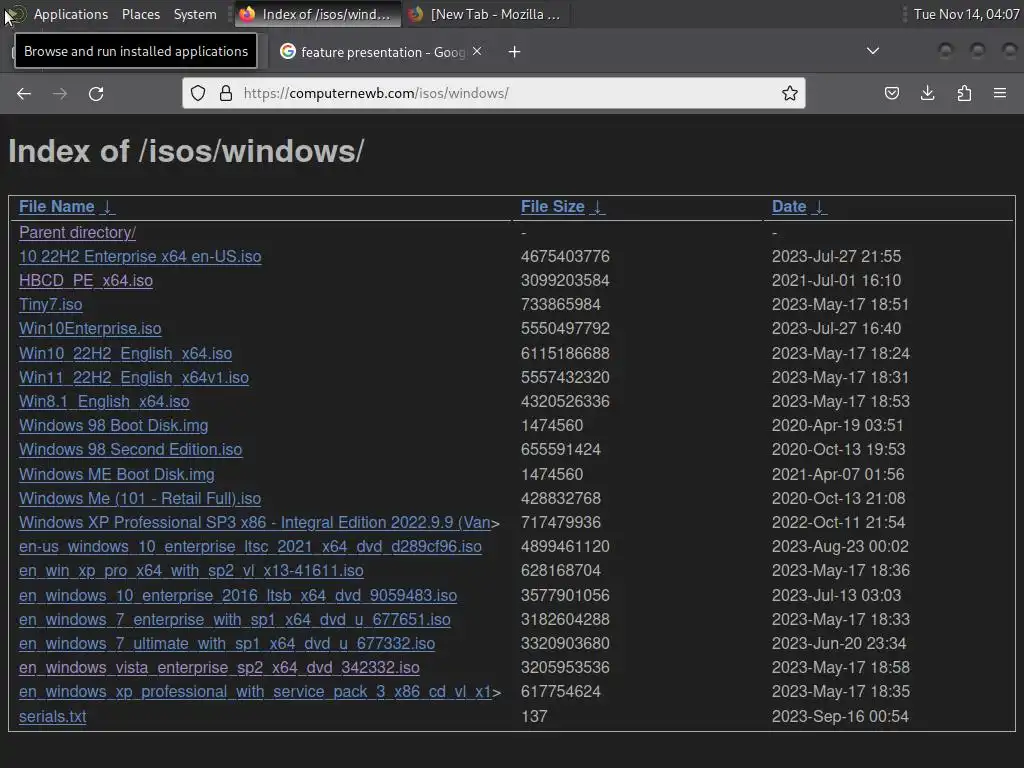Viewport: 1024px width, 768px height.
Task: Open Windows 98 Second Edition.iso
Action: pyautogui.click(x=131, y=450)
